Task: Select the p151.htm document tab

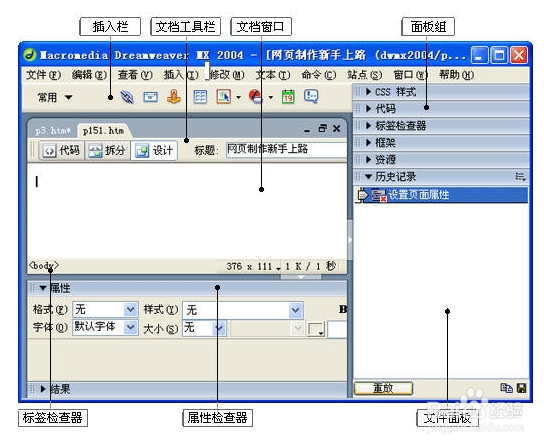Action: 104,131
